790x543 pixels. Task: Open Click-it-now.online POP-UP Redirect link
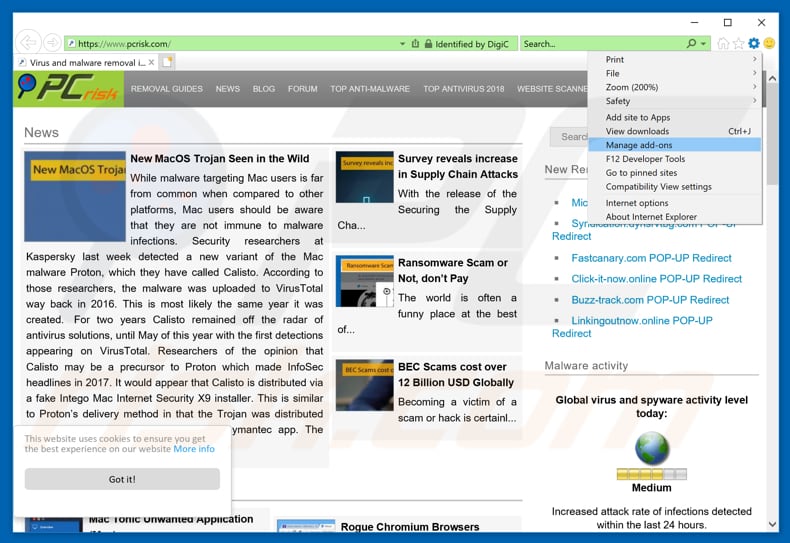656,279
